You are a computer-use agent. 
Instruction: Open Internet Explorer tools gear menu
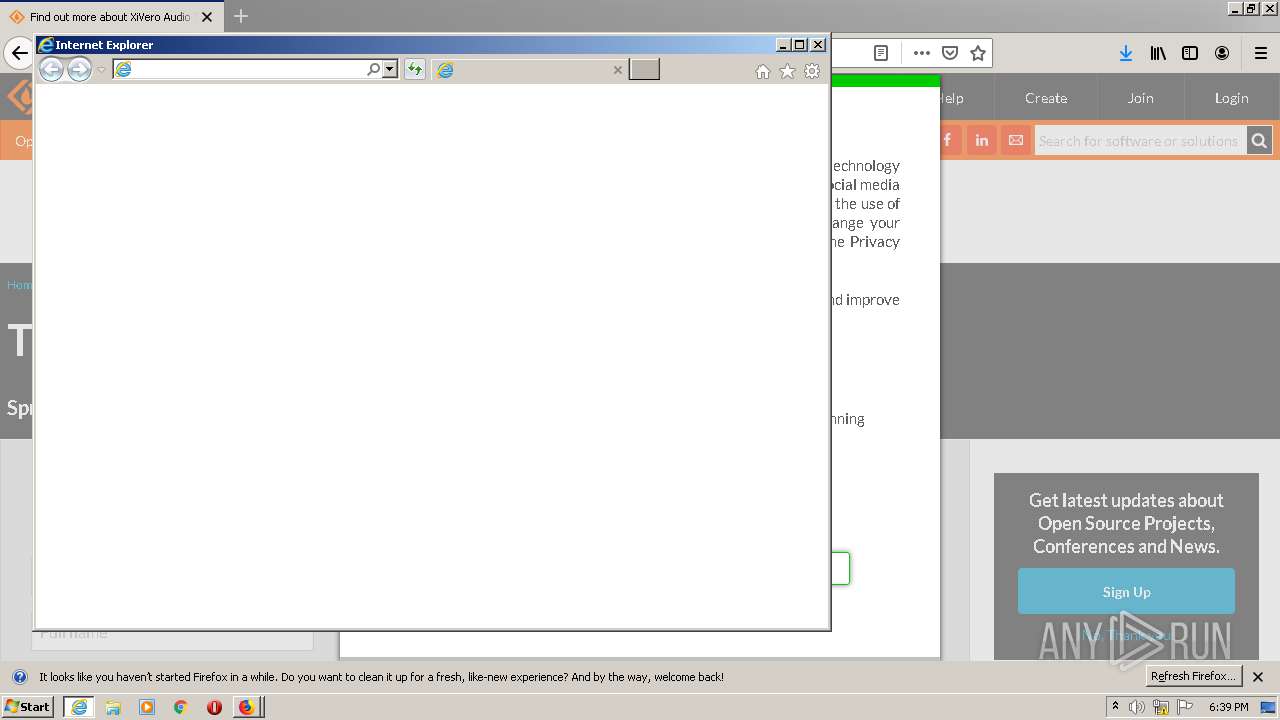point(812,71)
